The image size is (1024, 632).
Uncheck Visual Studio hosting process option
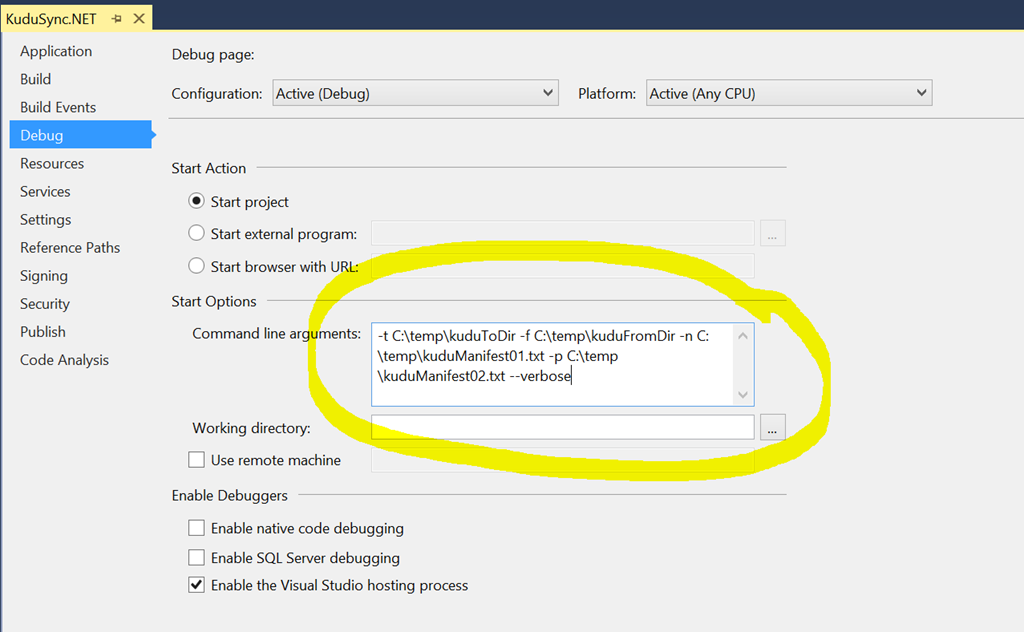pyautogui.click(x=196, y=584)
